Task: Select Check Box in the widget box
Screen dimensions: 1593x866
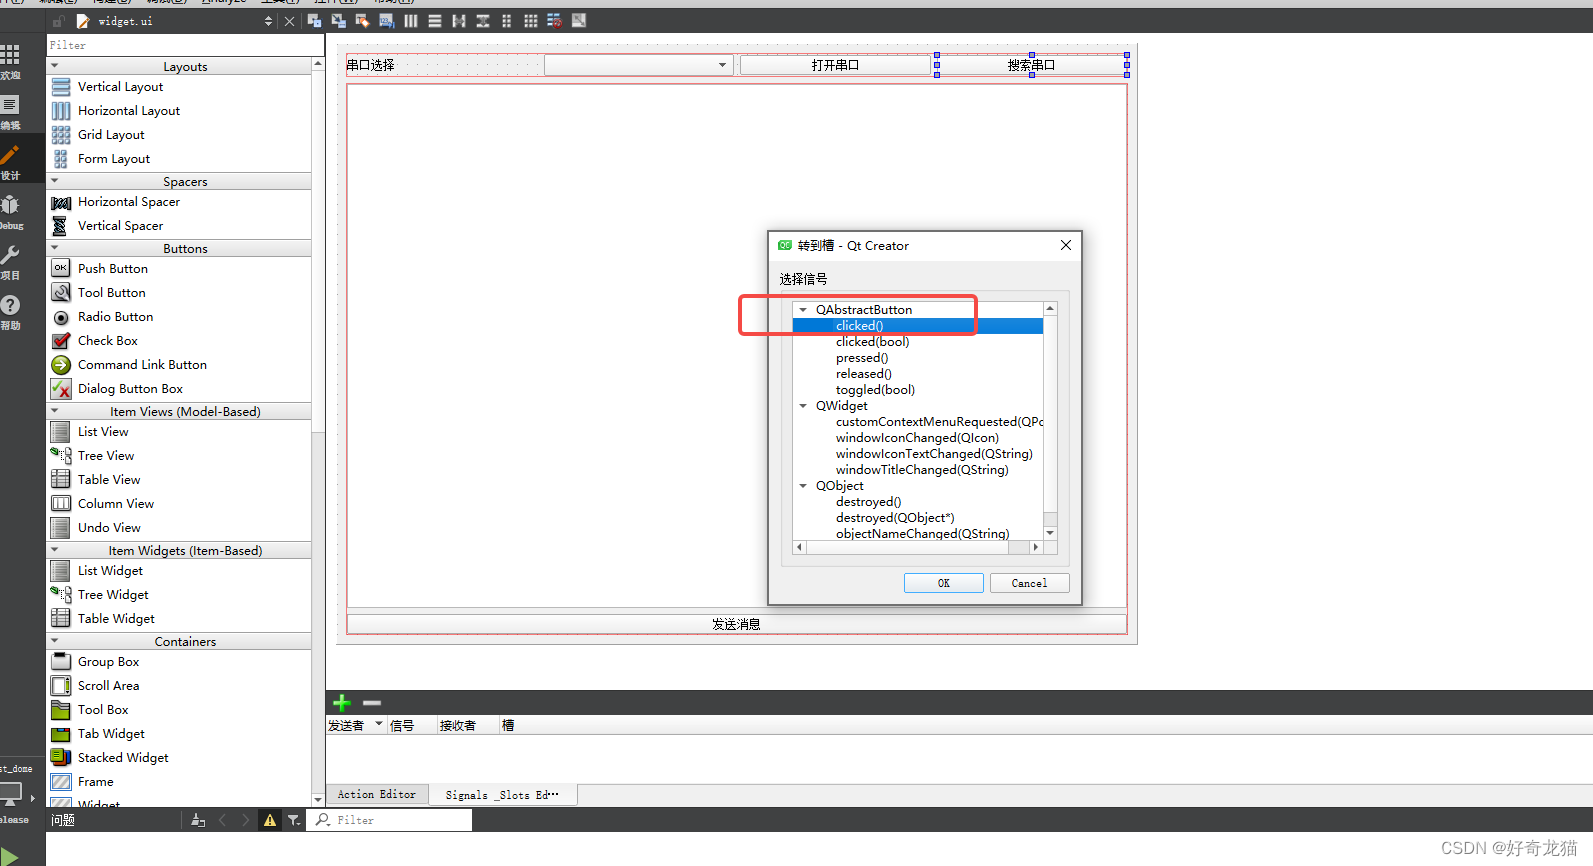Action: pos(108,341)
